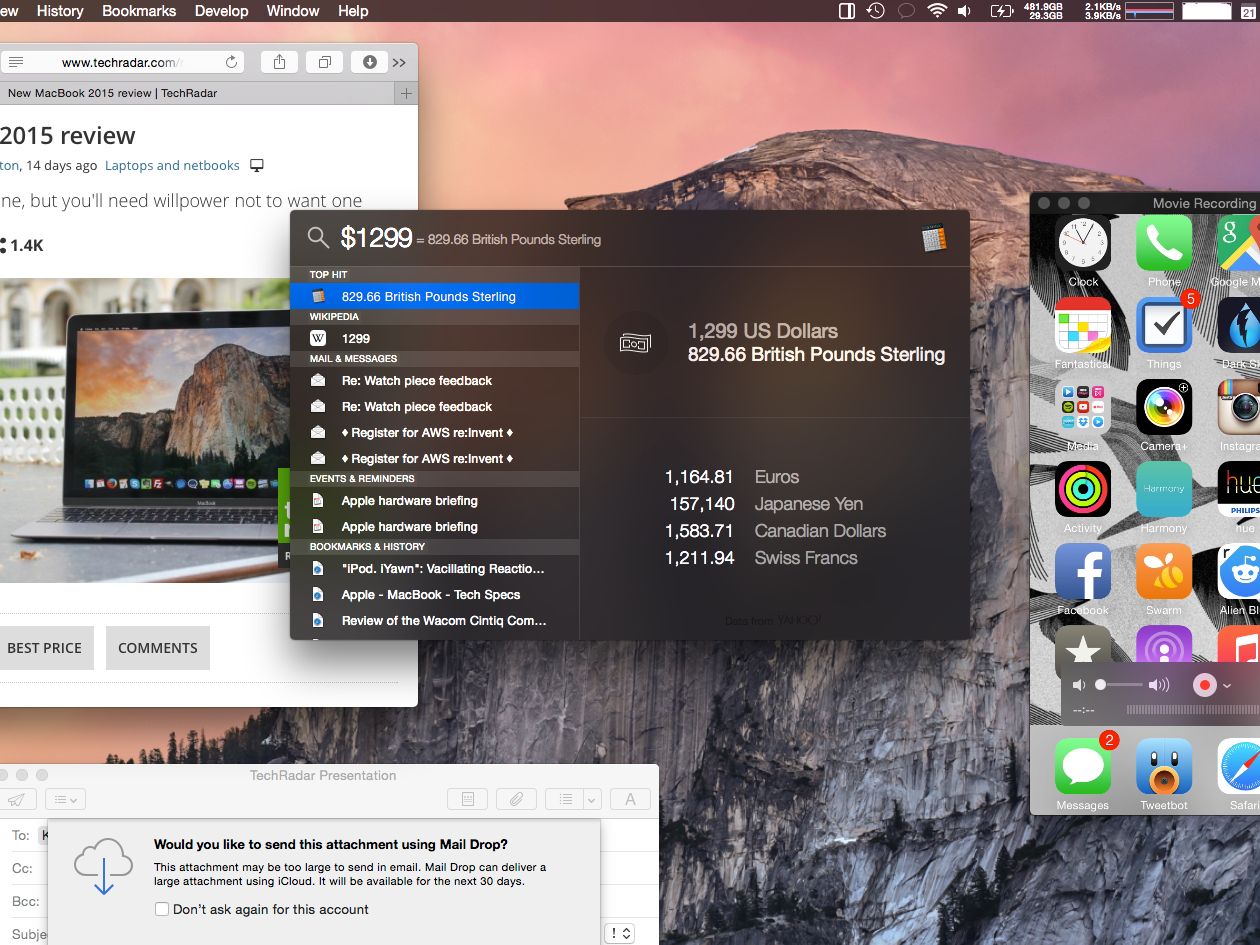The width and height of the screenshot is (1260, 945).
Task: Click the Spotlight magnifying glass icon
Action: point(318,238)
